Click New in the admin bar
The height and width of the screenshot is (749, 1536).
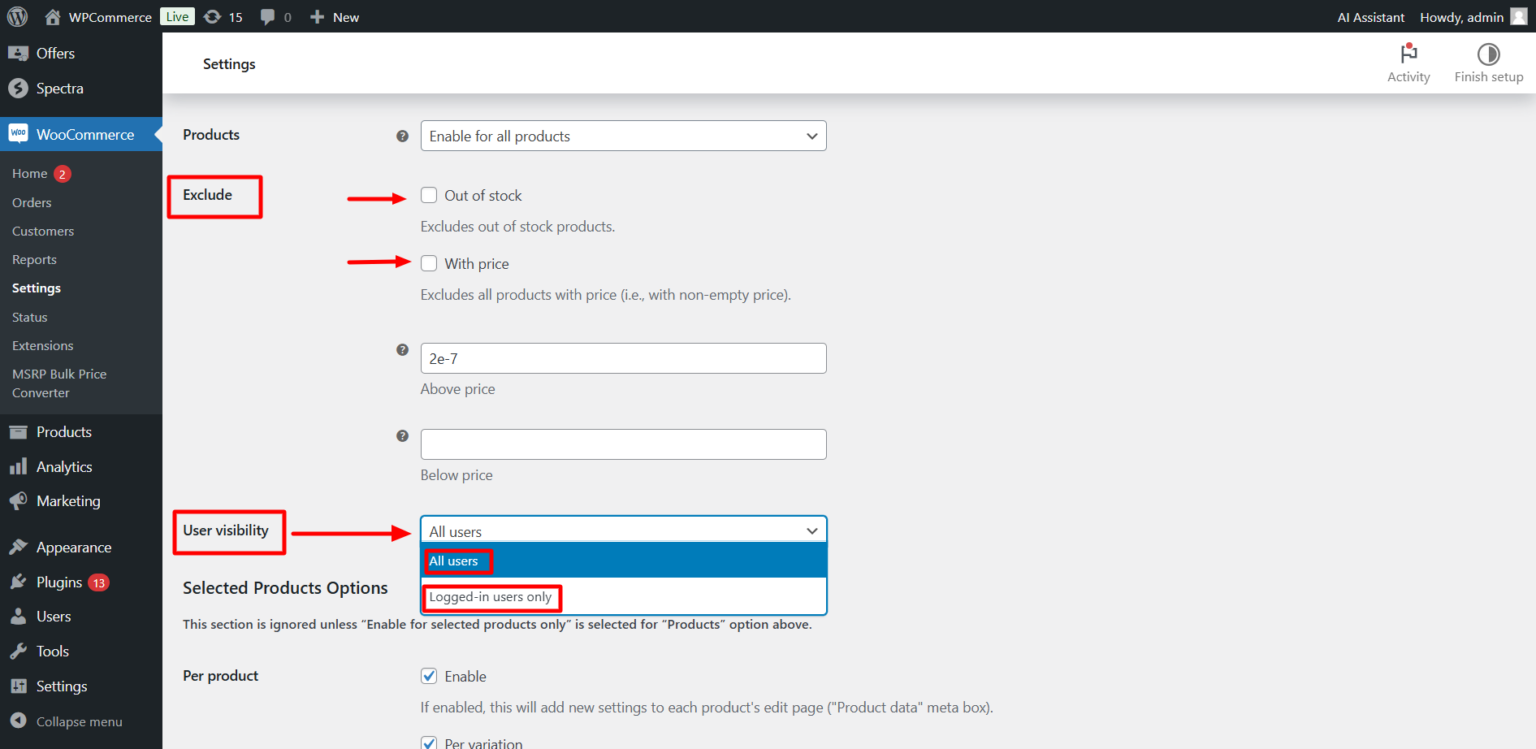point(334,16)
